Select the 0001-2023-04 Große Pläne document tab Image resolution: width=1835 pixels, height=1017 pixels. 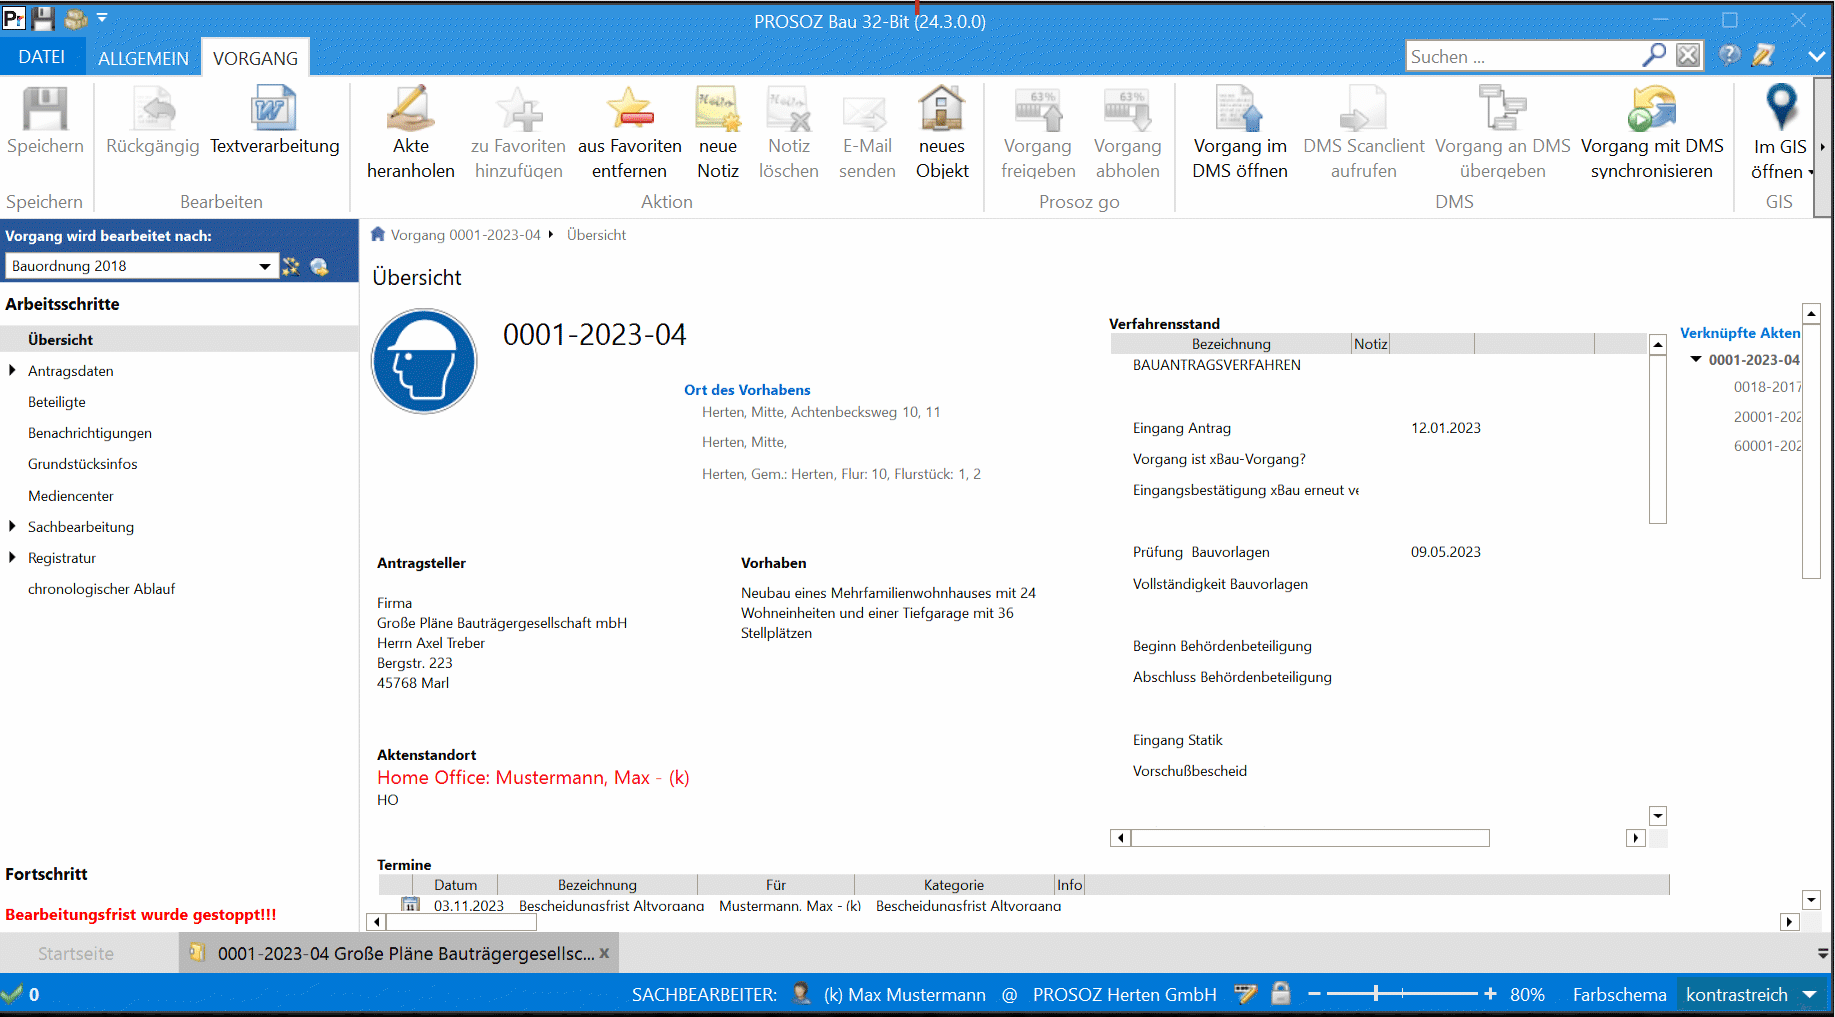(x=398, y=953)
